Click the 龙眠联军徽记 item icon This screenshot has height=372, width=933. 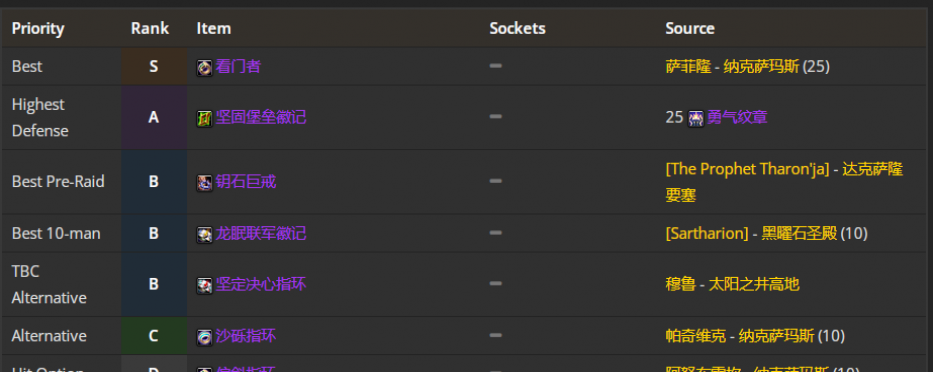point(205,235)
